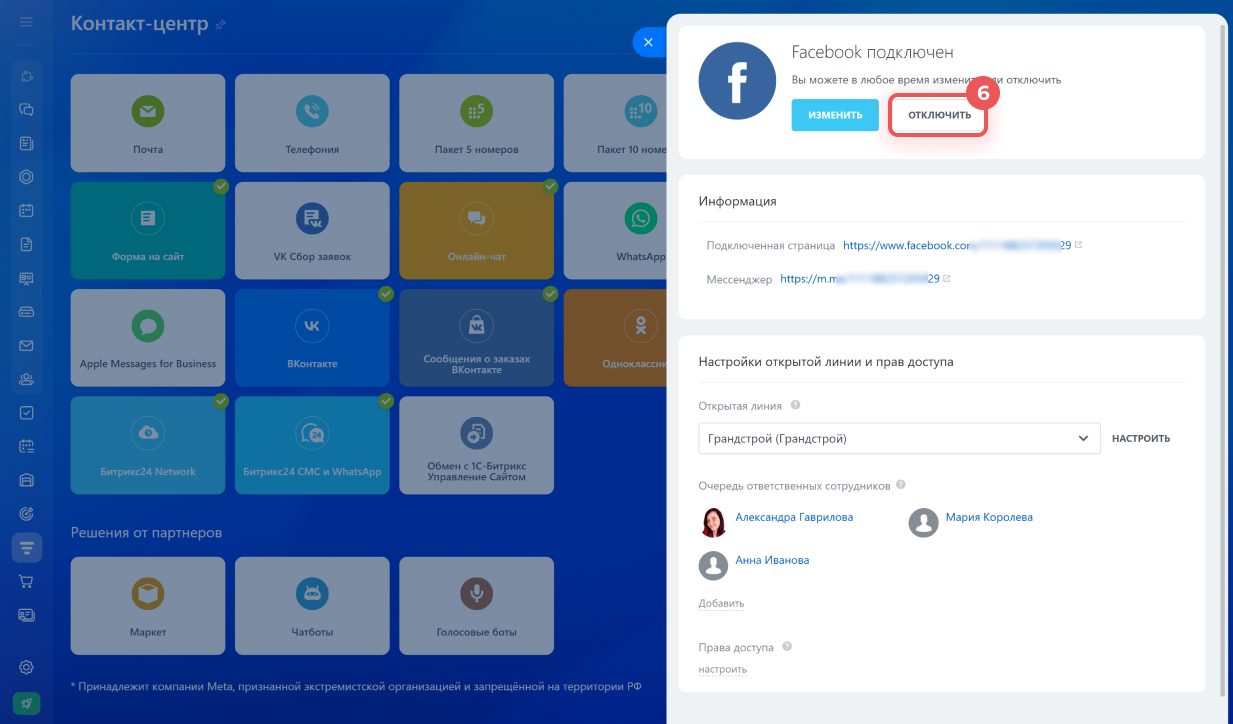Open the Битрикс24 СМС и WhatsApp tile
This screenshot has width=1233, height=724.
pos(312,445)
